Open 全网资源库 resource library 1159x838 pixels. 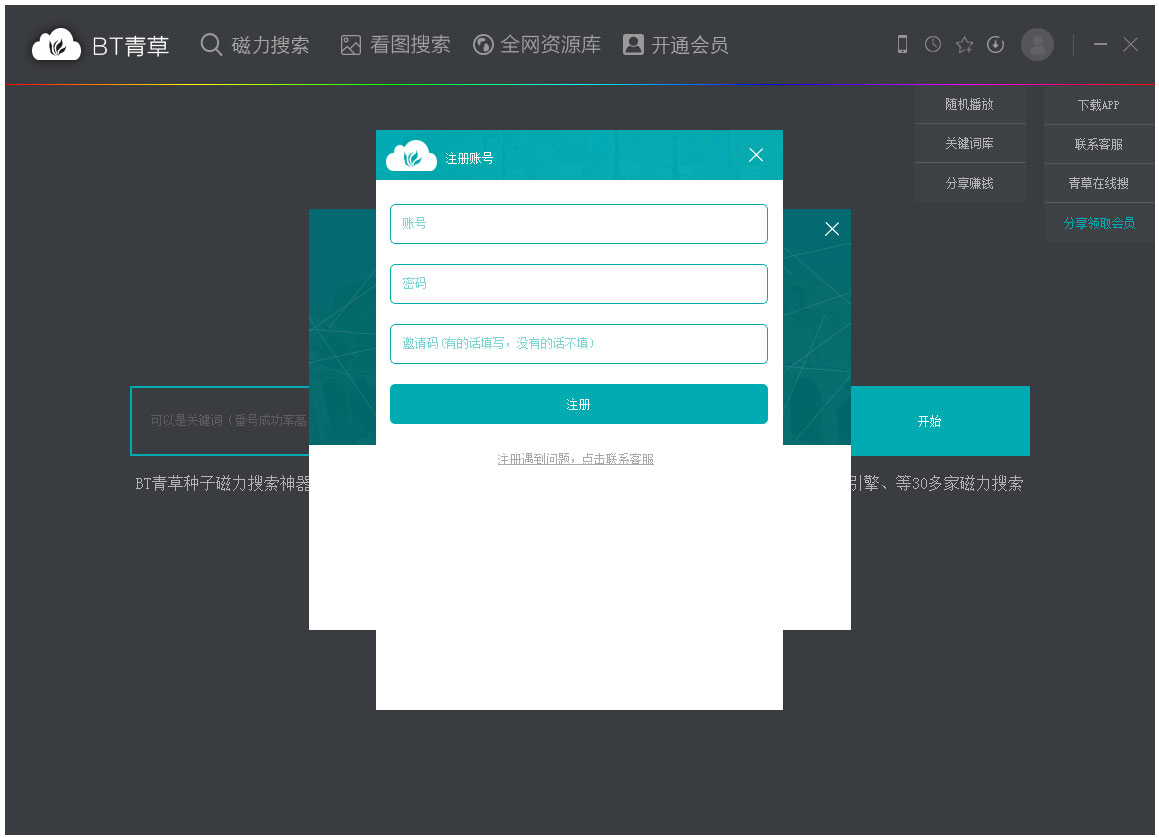[x=537, y=45]
